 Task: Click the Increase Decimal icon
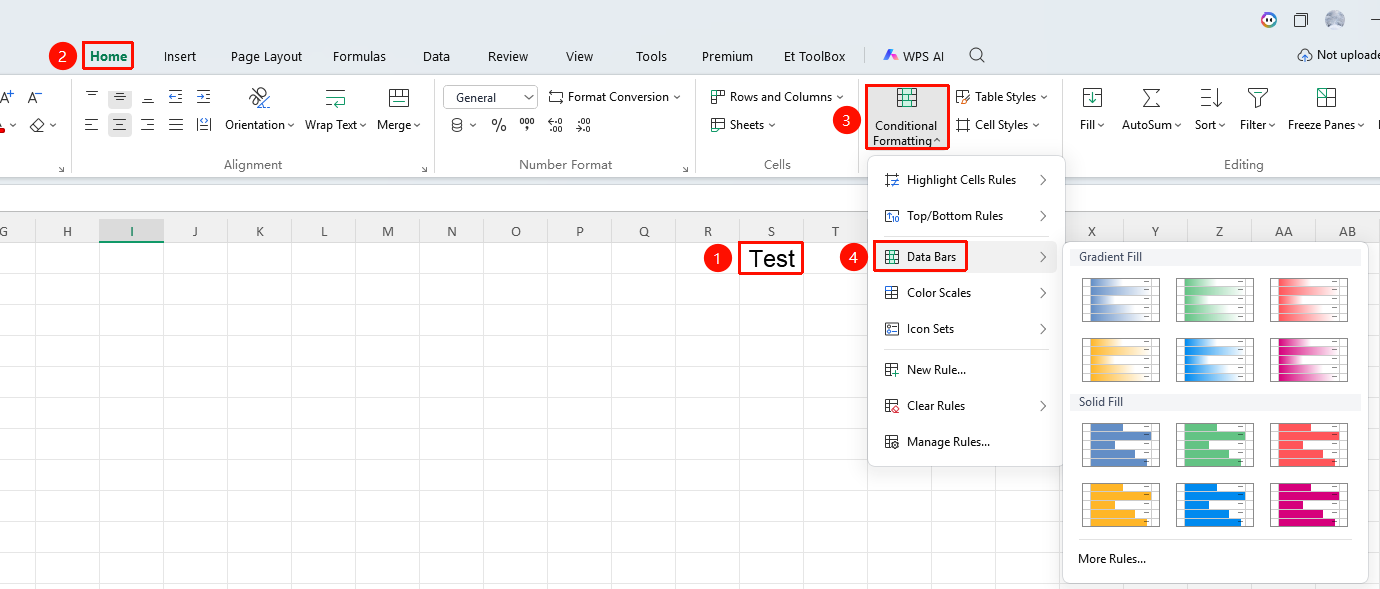555,125
